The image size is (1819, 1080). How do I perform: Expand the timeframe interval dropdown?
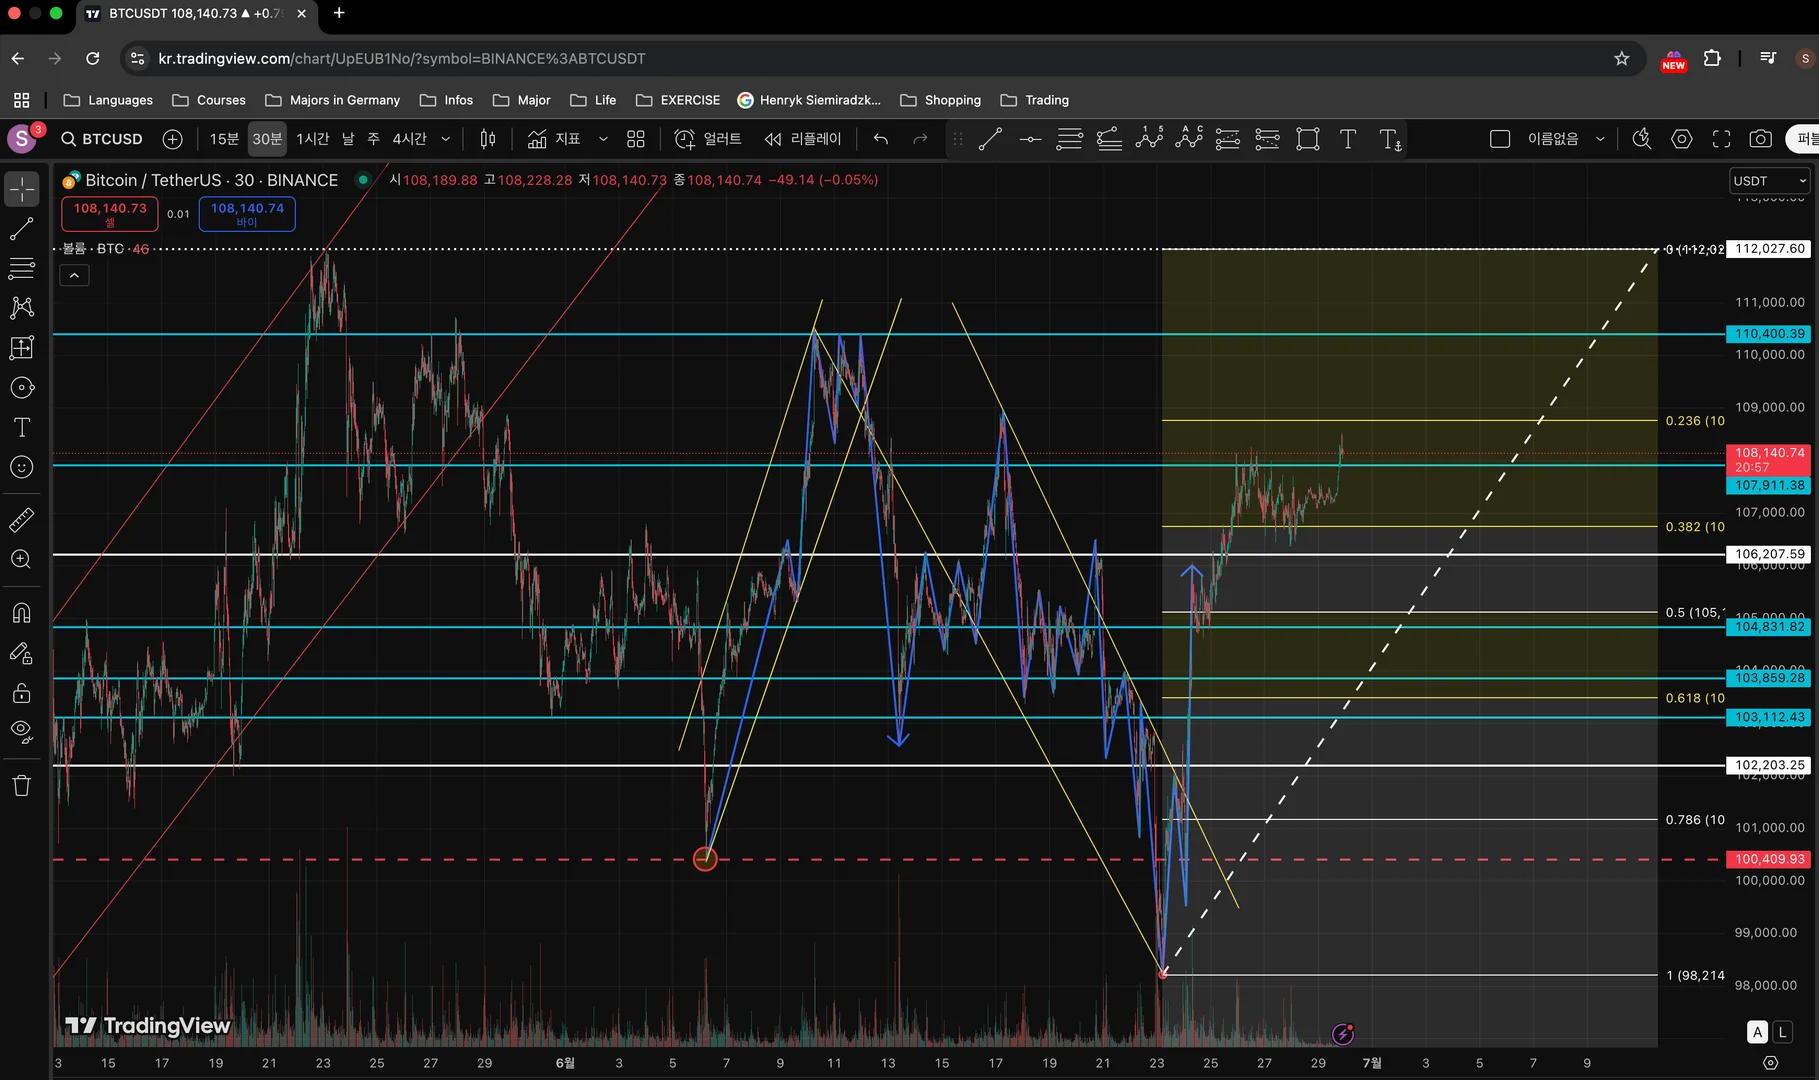coord(446,139)
